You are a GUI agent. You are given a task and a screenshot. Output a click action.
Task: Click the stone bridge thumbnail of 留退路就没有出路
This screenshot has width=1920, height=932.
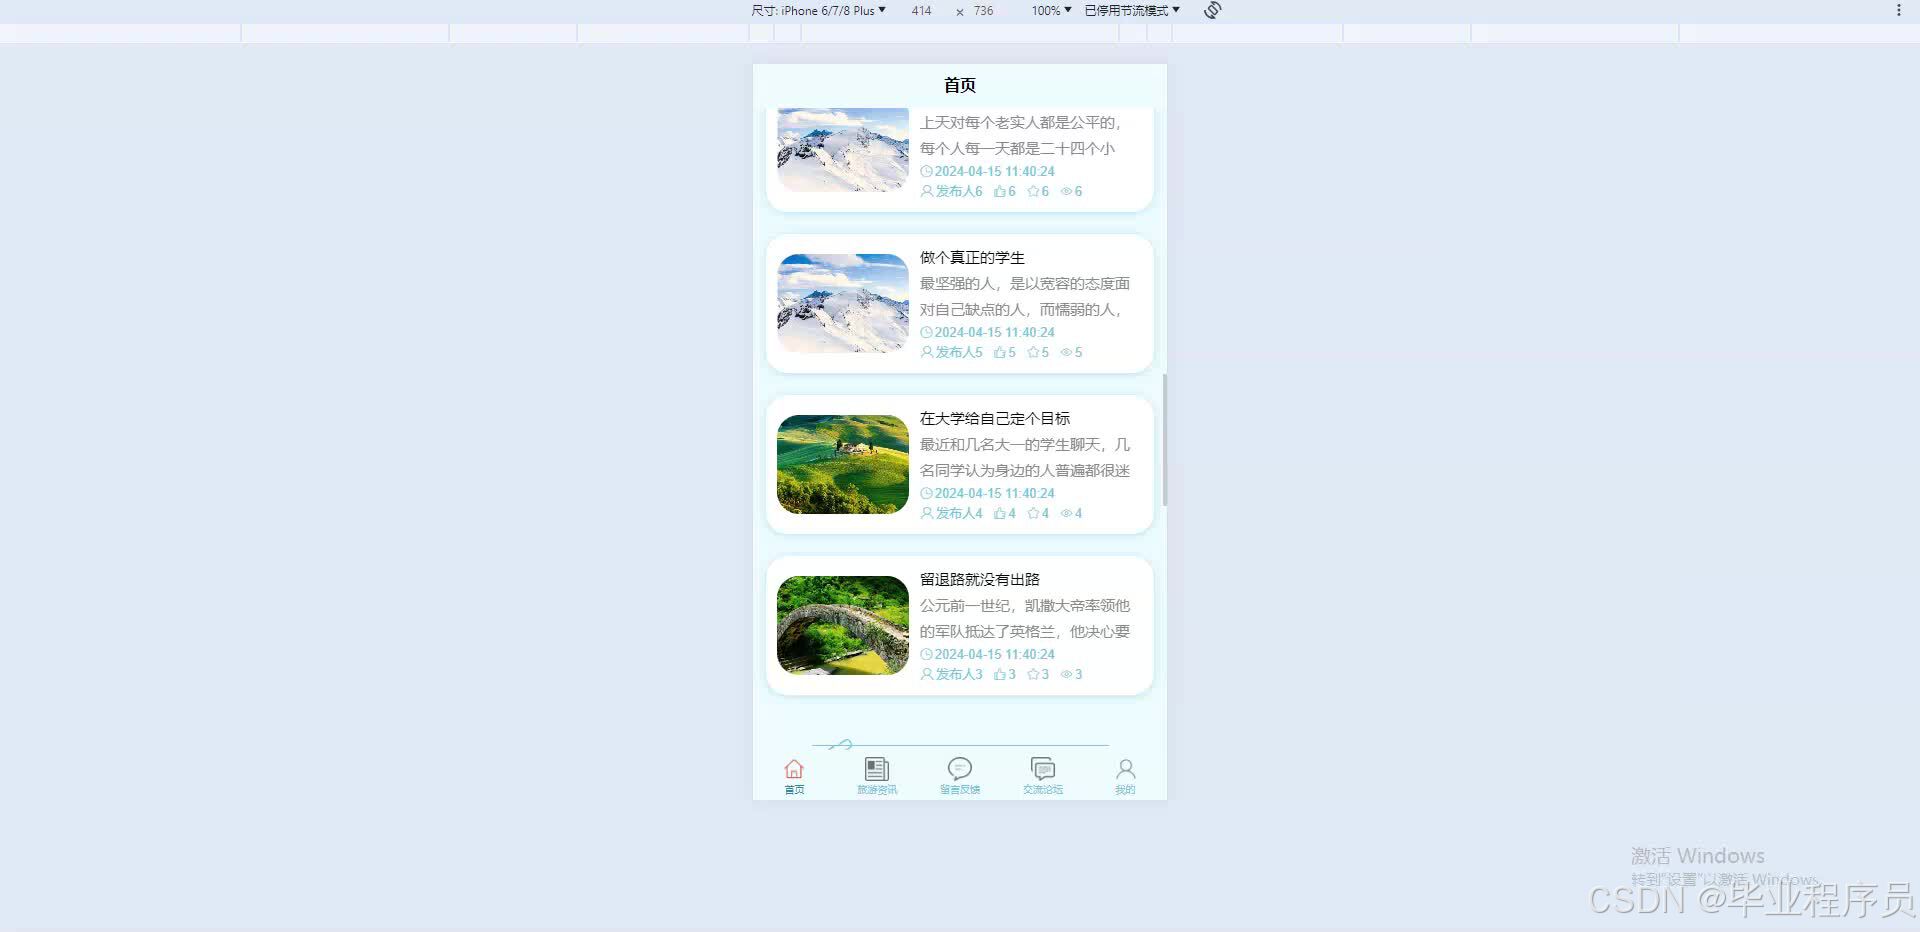[x=843, y=625]
